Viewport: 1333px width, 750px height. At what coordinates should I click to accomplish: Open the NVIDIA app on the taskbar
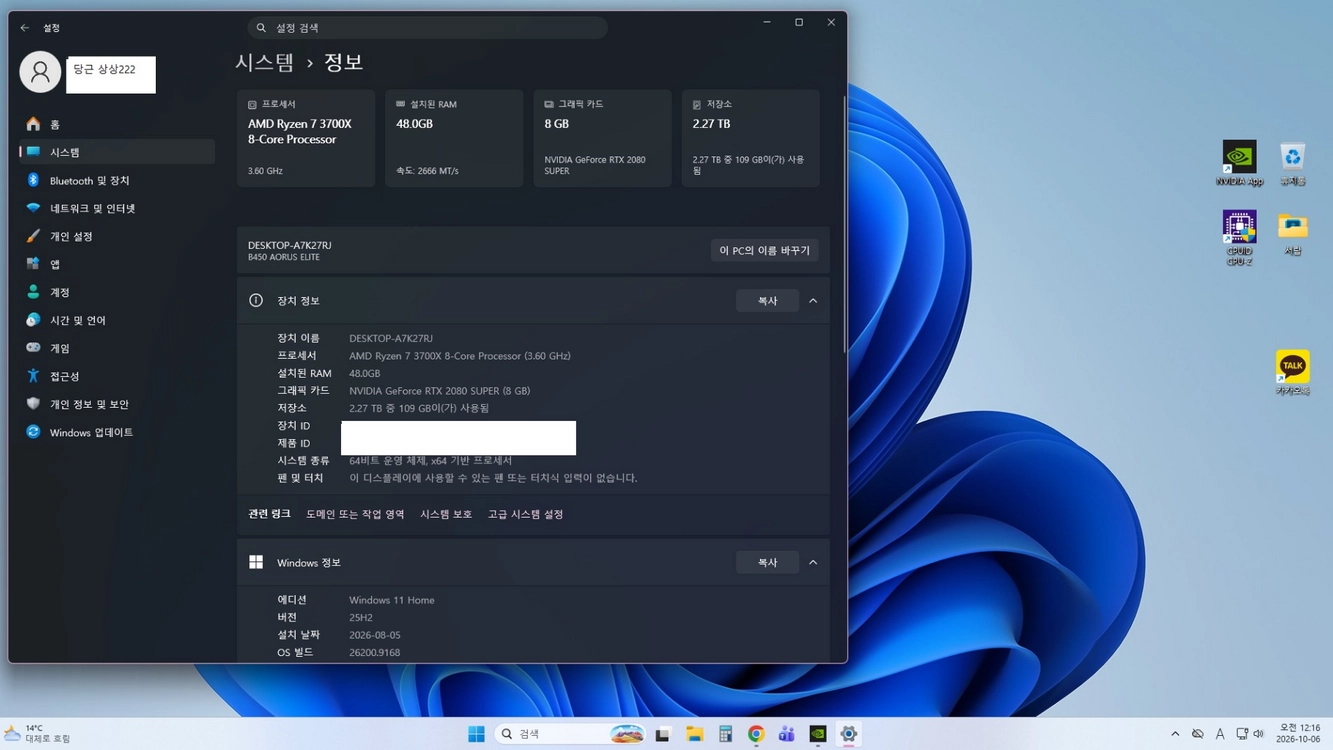pos(817,734)
